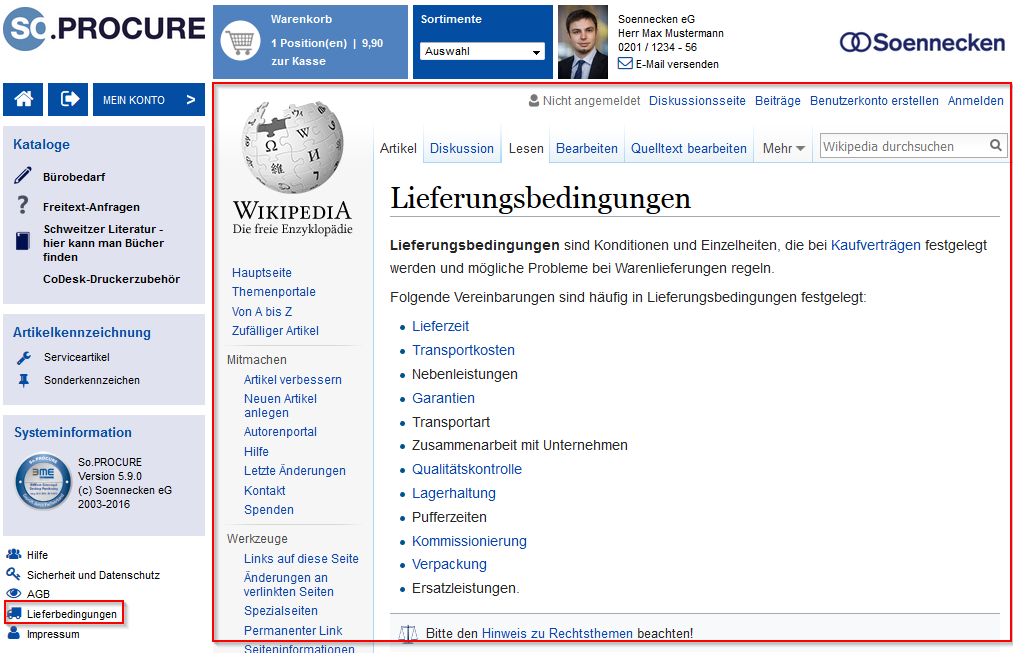The width and height of the screenshot is (1013, 653).
Task: Click the eye icon next to AGB
Action: pyautogui.click(x=14, y=593)
